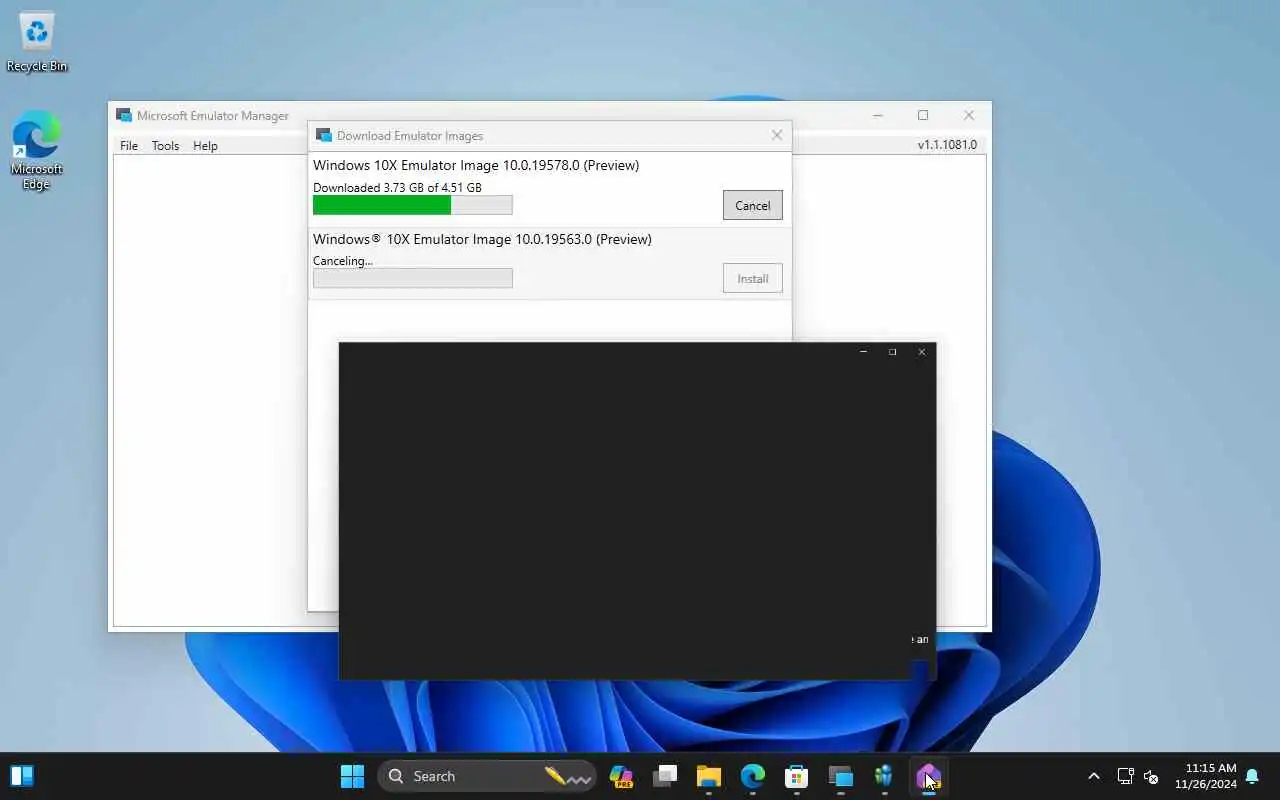Image resolution: width=1280 pixels, height=800 pixels.
Task: Open the Help menu in Emulator Manager
Action: [x=205, y=145]
